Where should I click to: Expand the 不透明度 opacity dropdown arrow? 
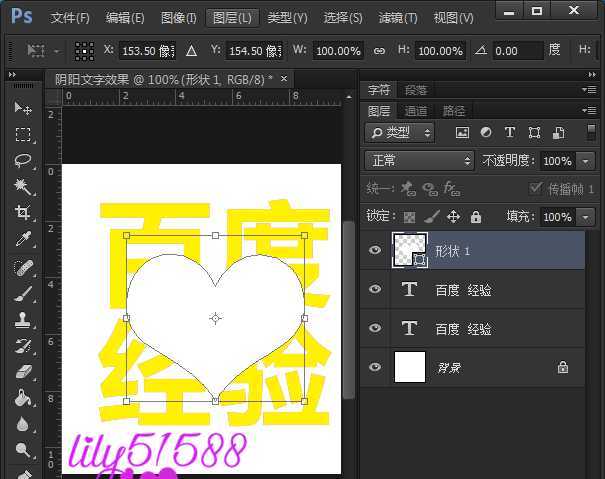[585, 161]
